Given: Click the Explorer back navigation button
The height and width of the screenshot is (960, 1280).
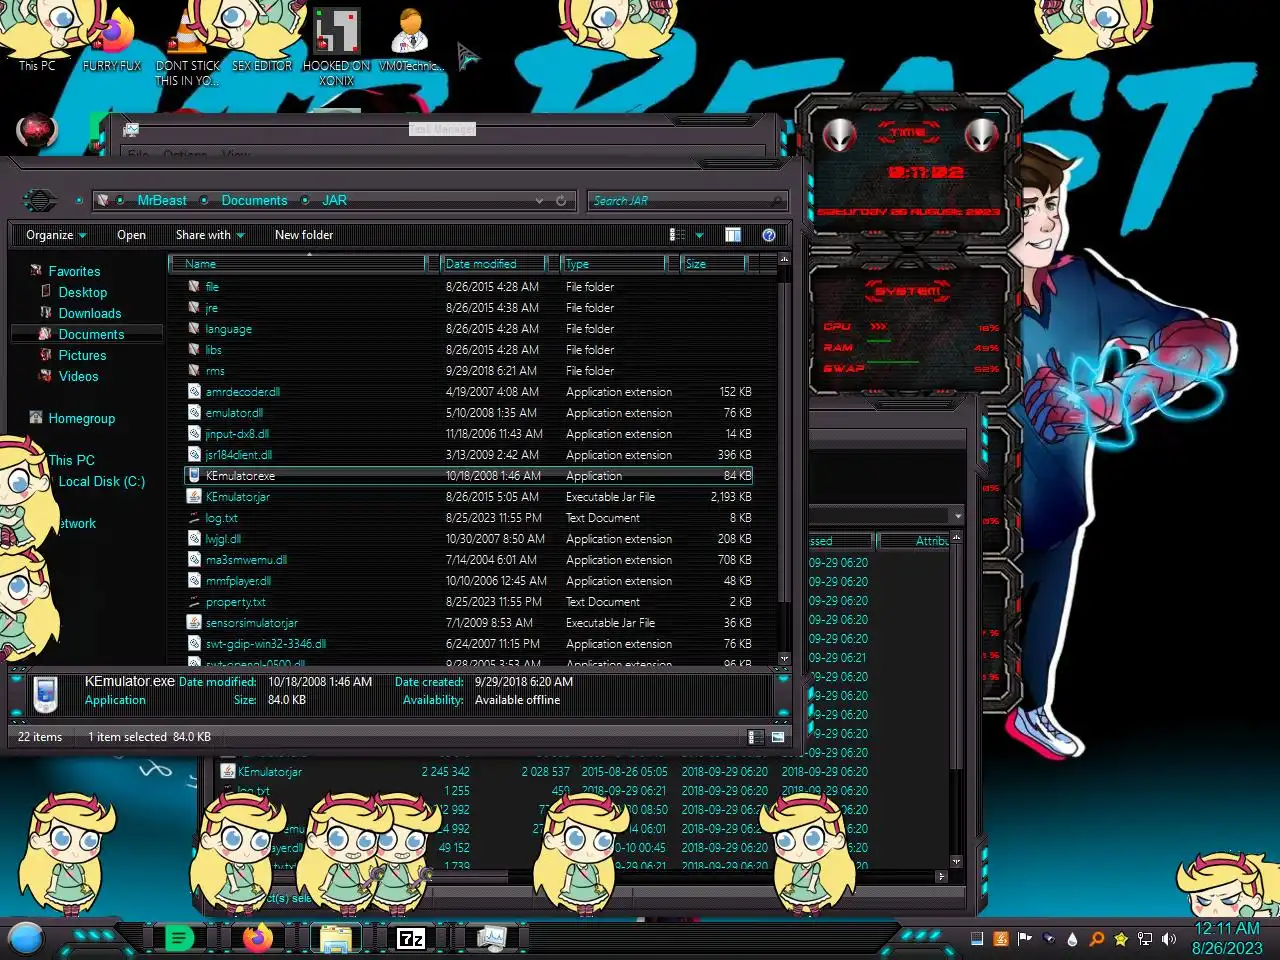Looking at the screenshot, I should tap(40, 200).
